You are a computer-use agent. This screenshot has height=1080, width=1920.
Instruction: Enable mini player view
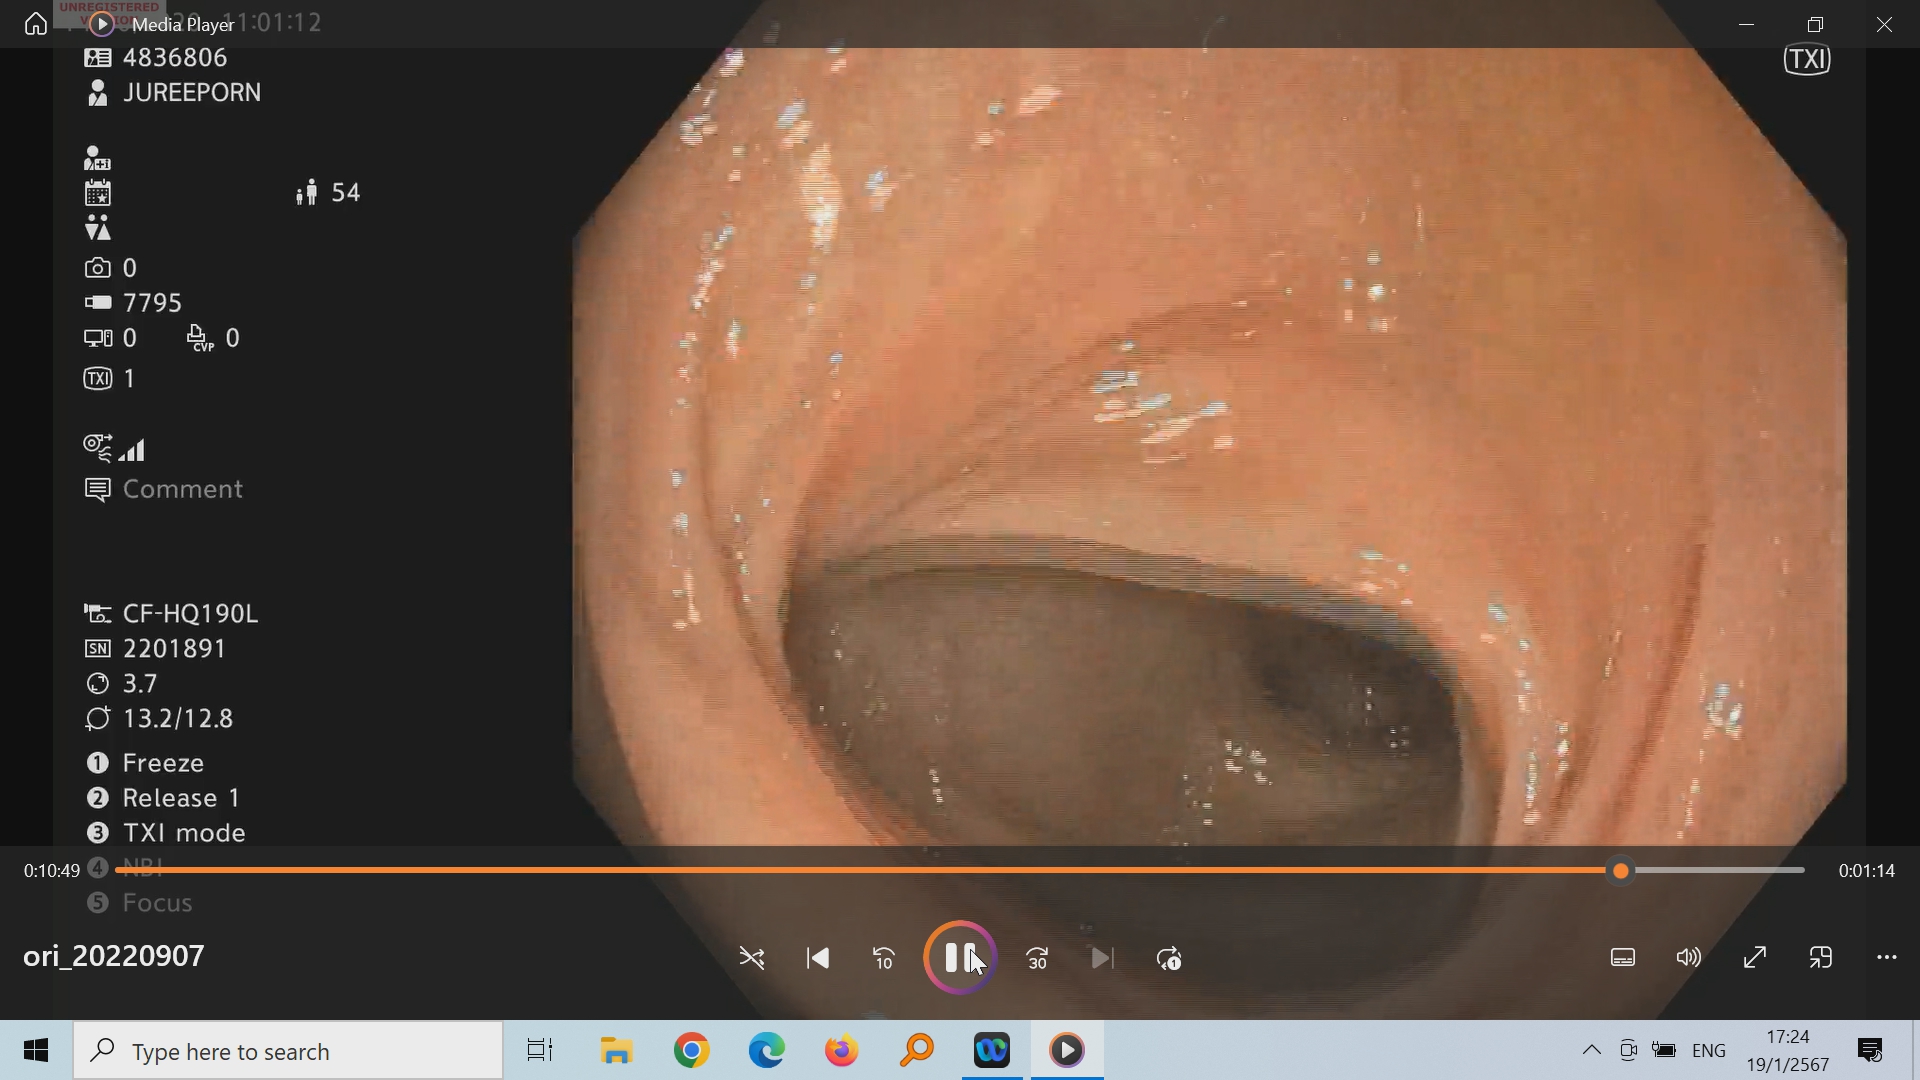[x=1821, y=958]
